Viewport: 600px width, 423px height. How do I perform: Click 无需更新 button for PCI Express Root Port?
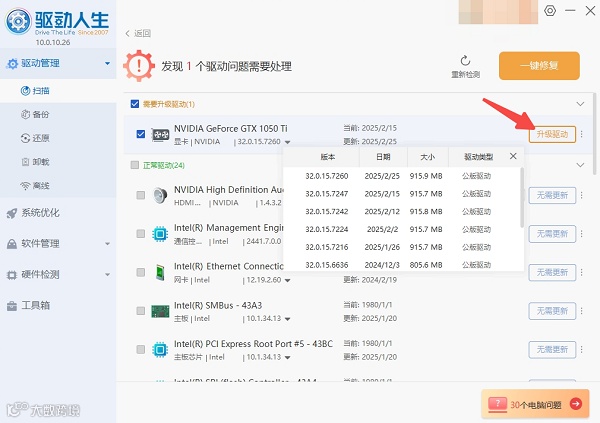(x=552, y=350)
